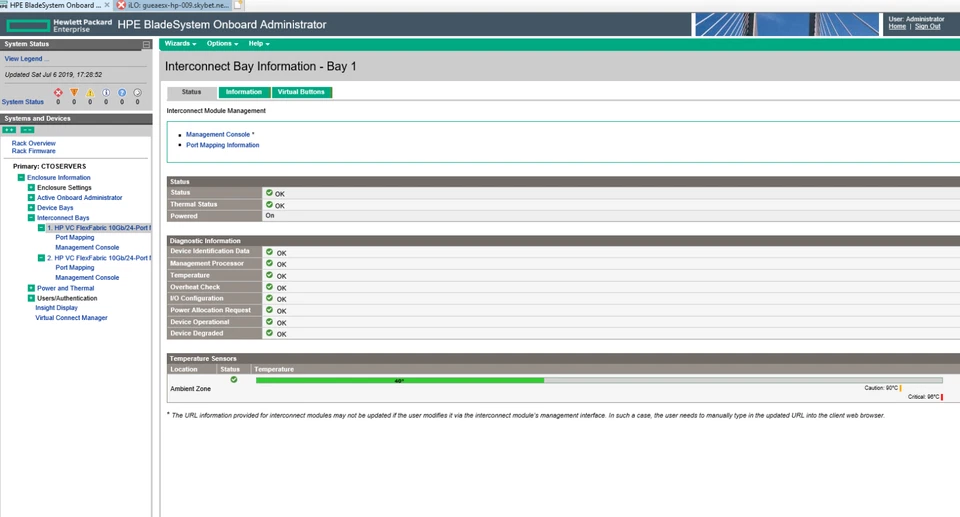Open Rack Firmware link

click(x=34, y=151)
